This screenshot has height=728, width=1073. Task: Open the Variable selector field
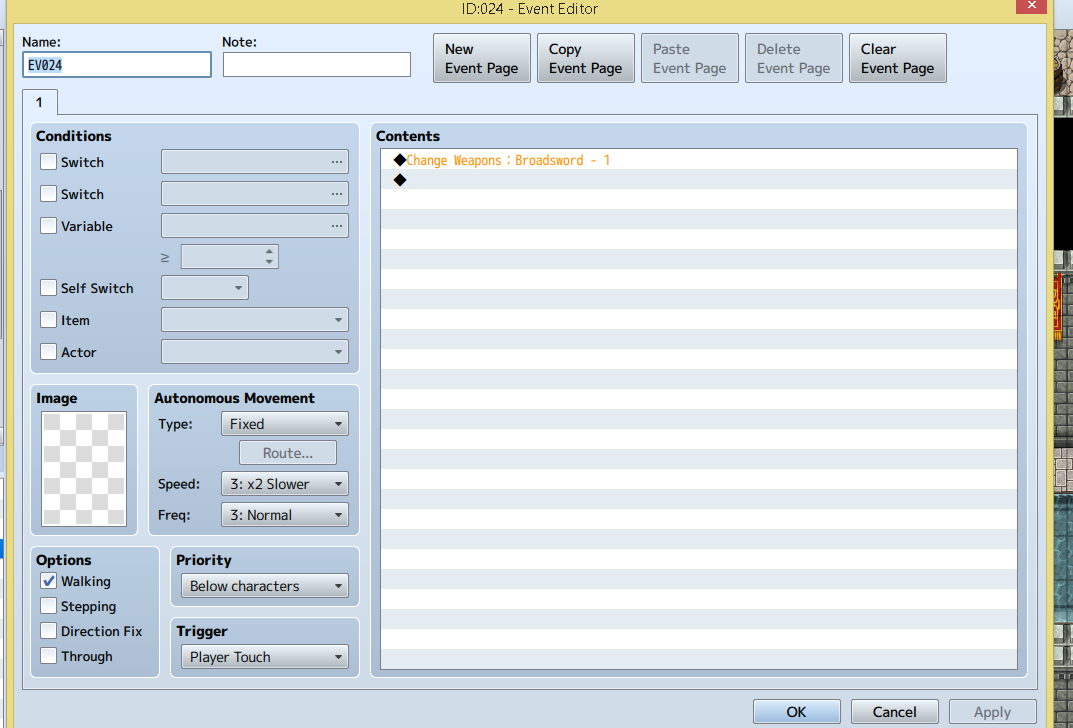point(255,226)
